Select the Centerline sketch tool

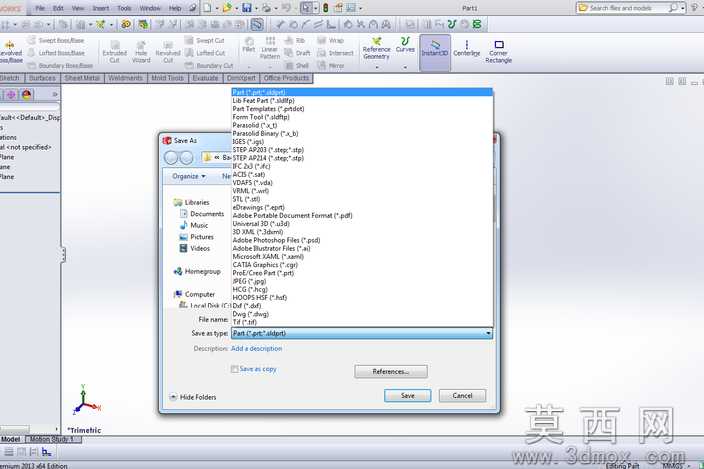(x=466, y=48)
